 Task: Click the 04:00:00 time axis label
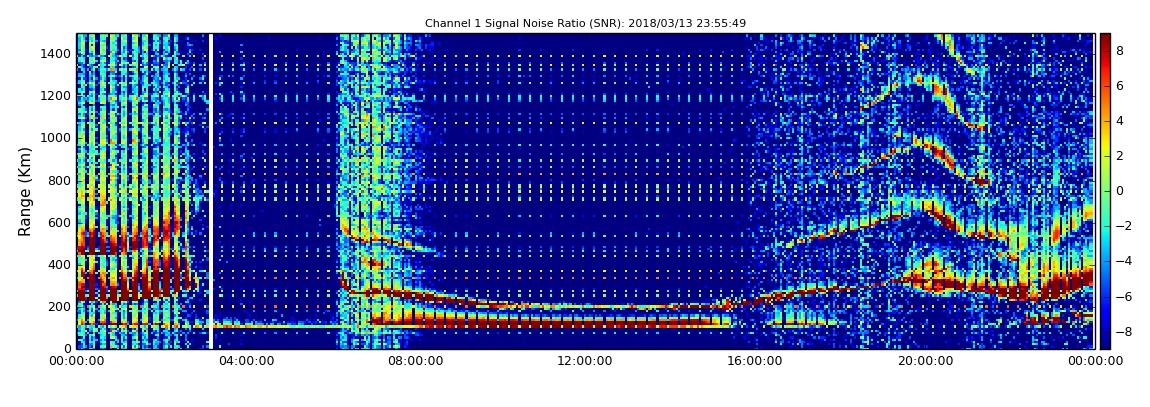point(246,361)
